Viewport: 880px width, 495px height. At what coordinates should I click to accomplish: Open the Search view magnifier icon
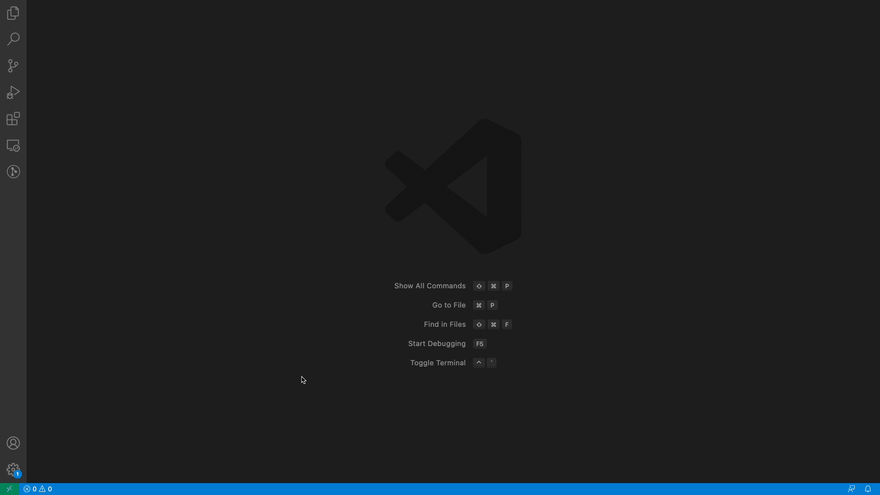[x=13, y=39]
